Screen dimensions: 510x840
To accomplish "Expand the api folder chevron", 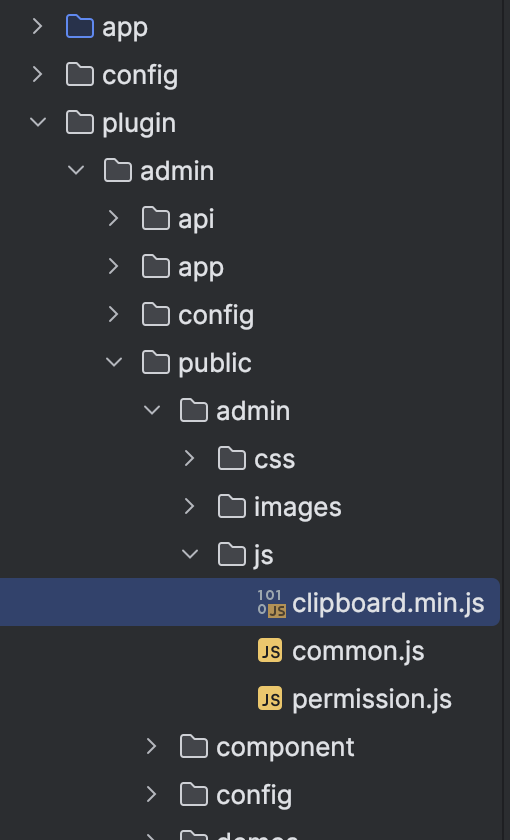I will tap(113, 218).
